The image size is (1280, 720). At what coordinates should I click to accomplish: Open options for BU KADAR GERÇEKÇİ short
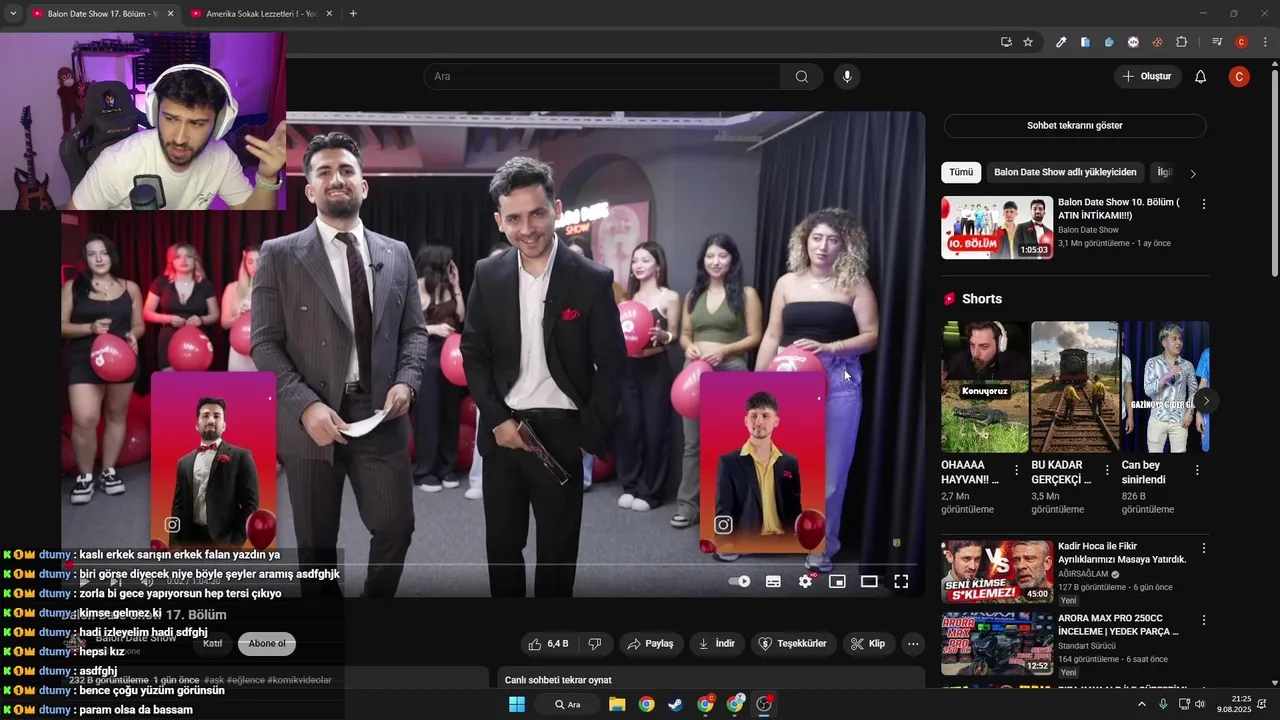(1107, 470)
